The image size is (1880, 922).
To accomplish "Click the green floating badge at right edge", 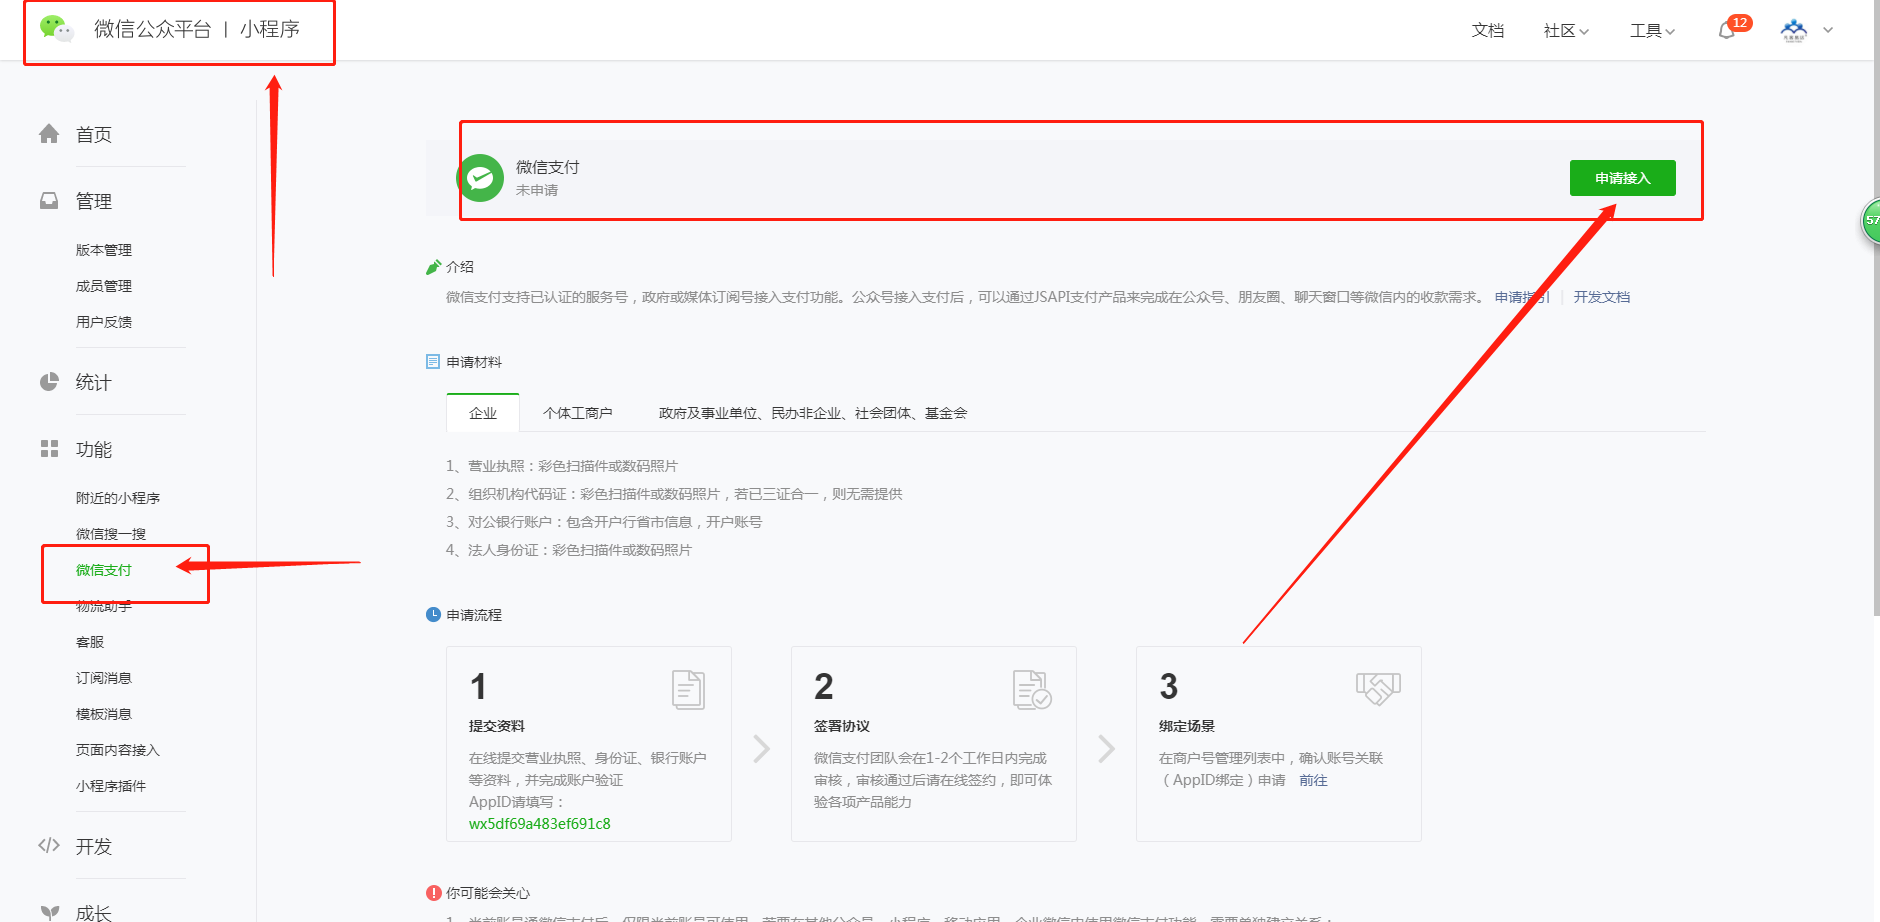I will (1870, 221).
